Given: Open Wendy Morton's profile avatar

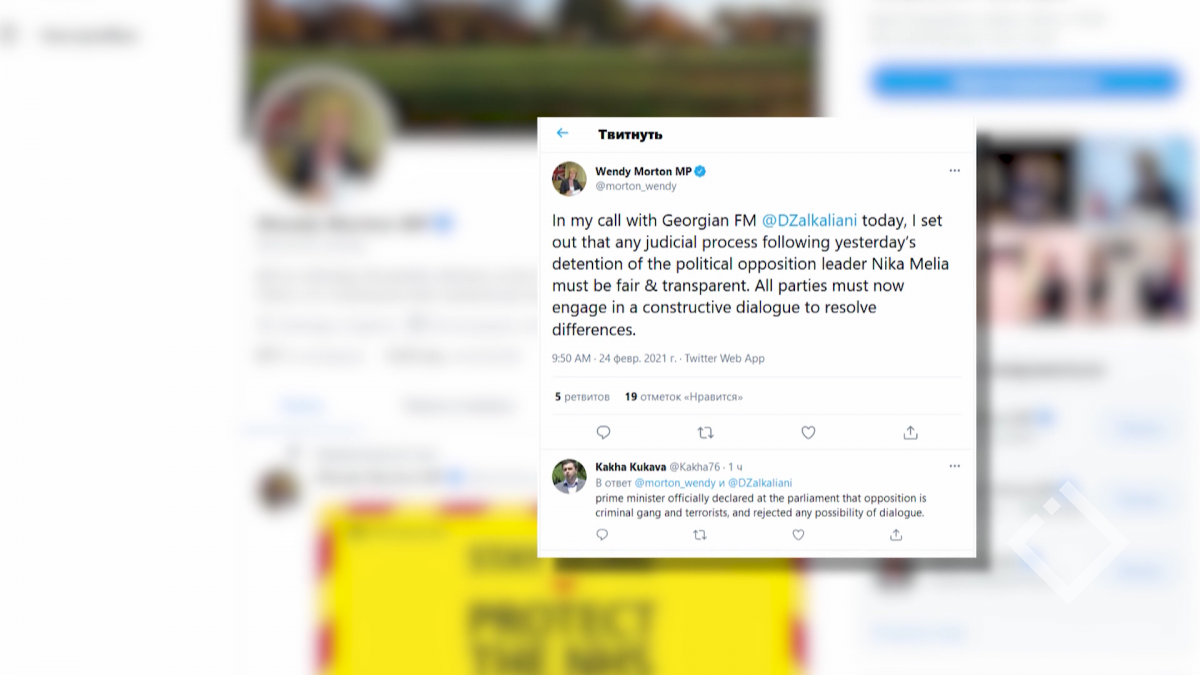Looking at the screenshot, I should point(569,178).
